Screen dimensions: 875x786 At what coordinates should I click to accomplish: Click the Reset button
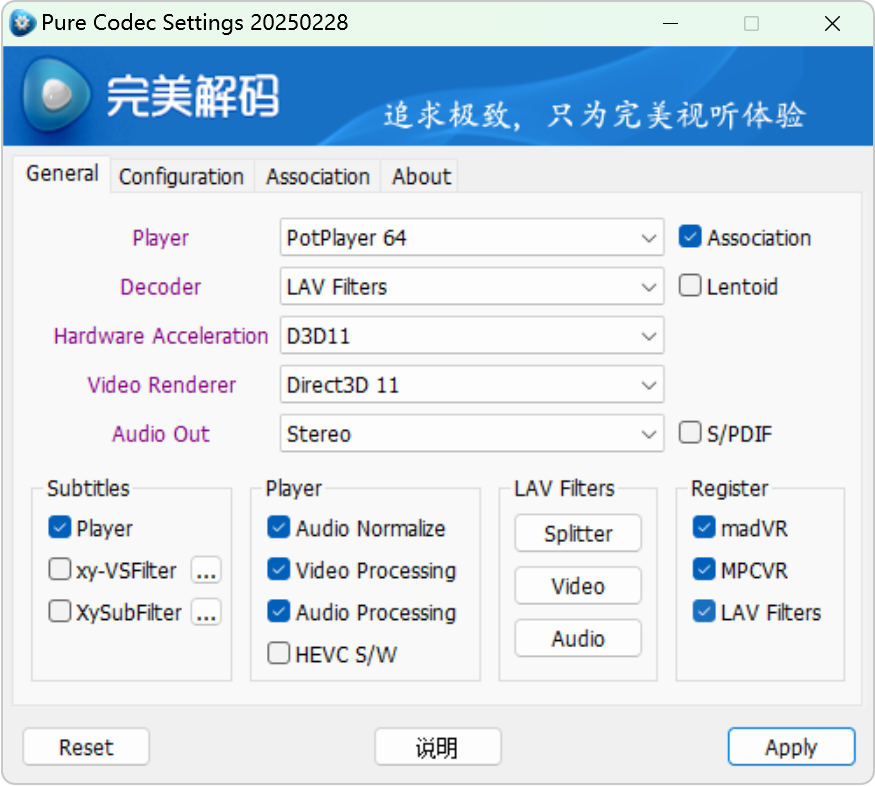point(86,747)
